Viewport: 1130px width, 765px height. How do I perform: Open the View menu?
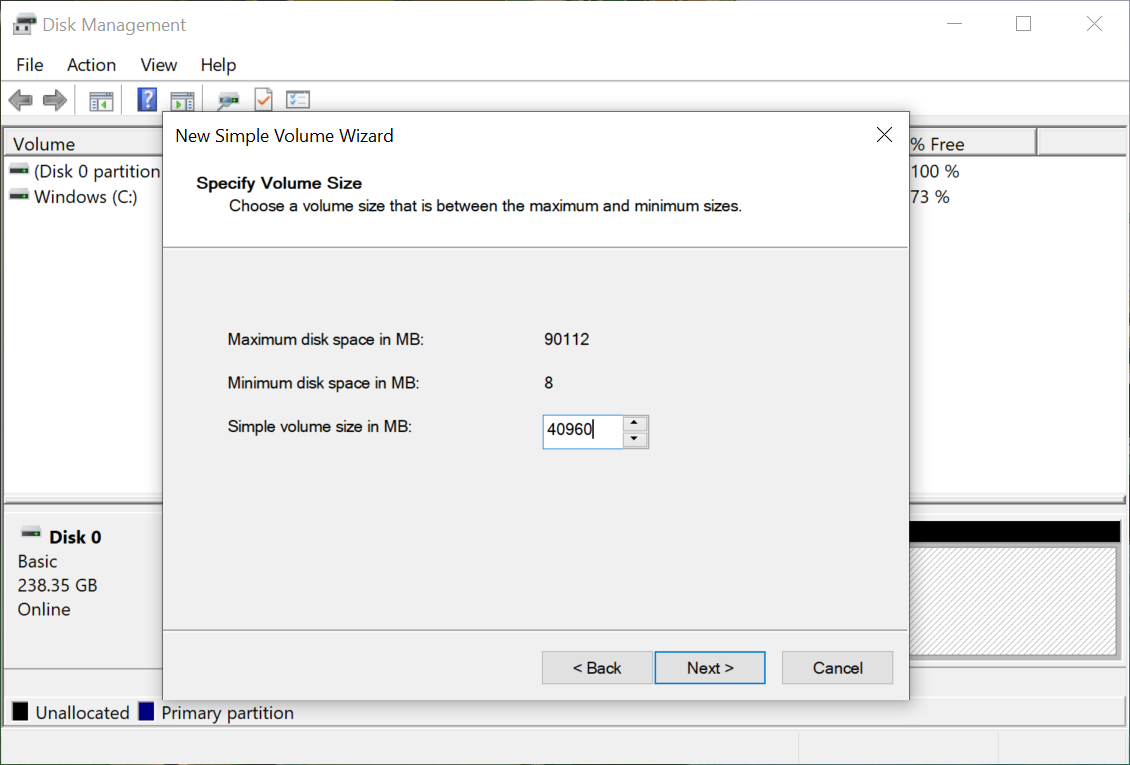click(x=159, y=65)
